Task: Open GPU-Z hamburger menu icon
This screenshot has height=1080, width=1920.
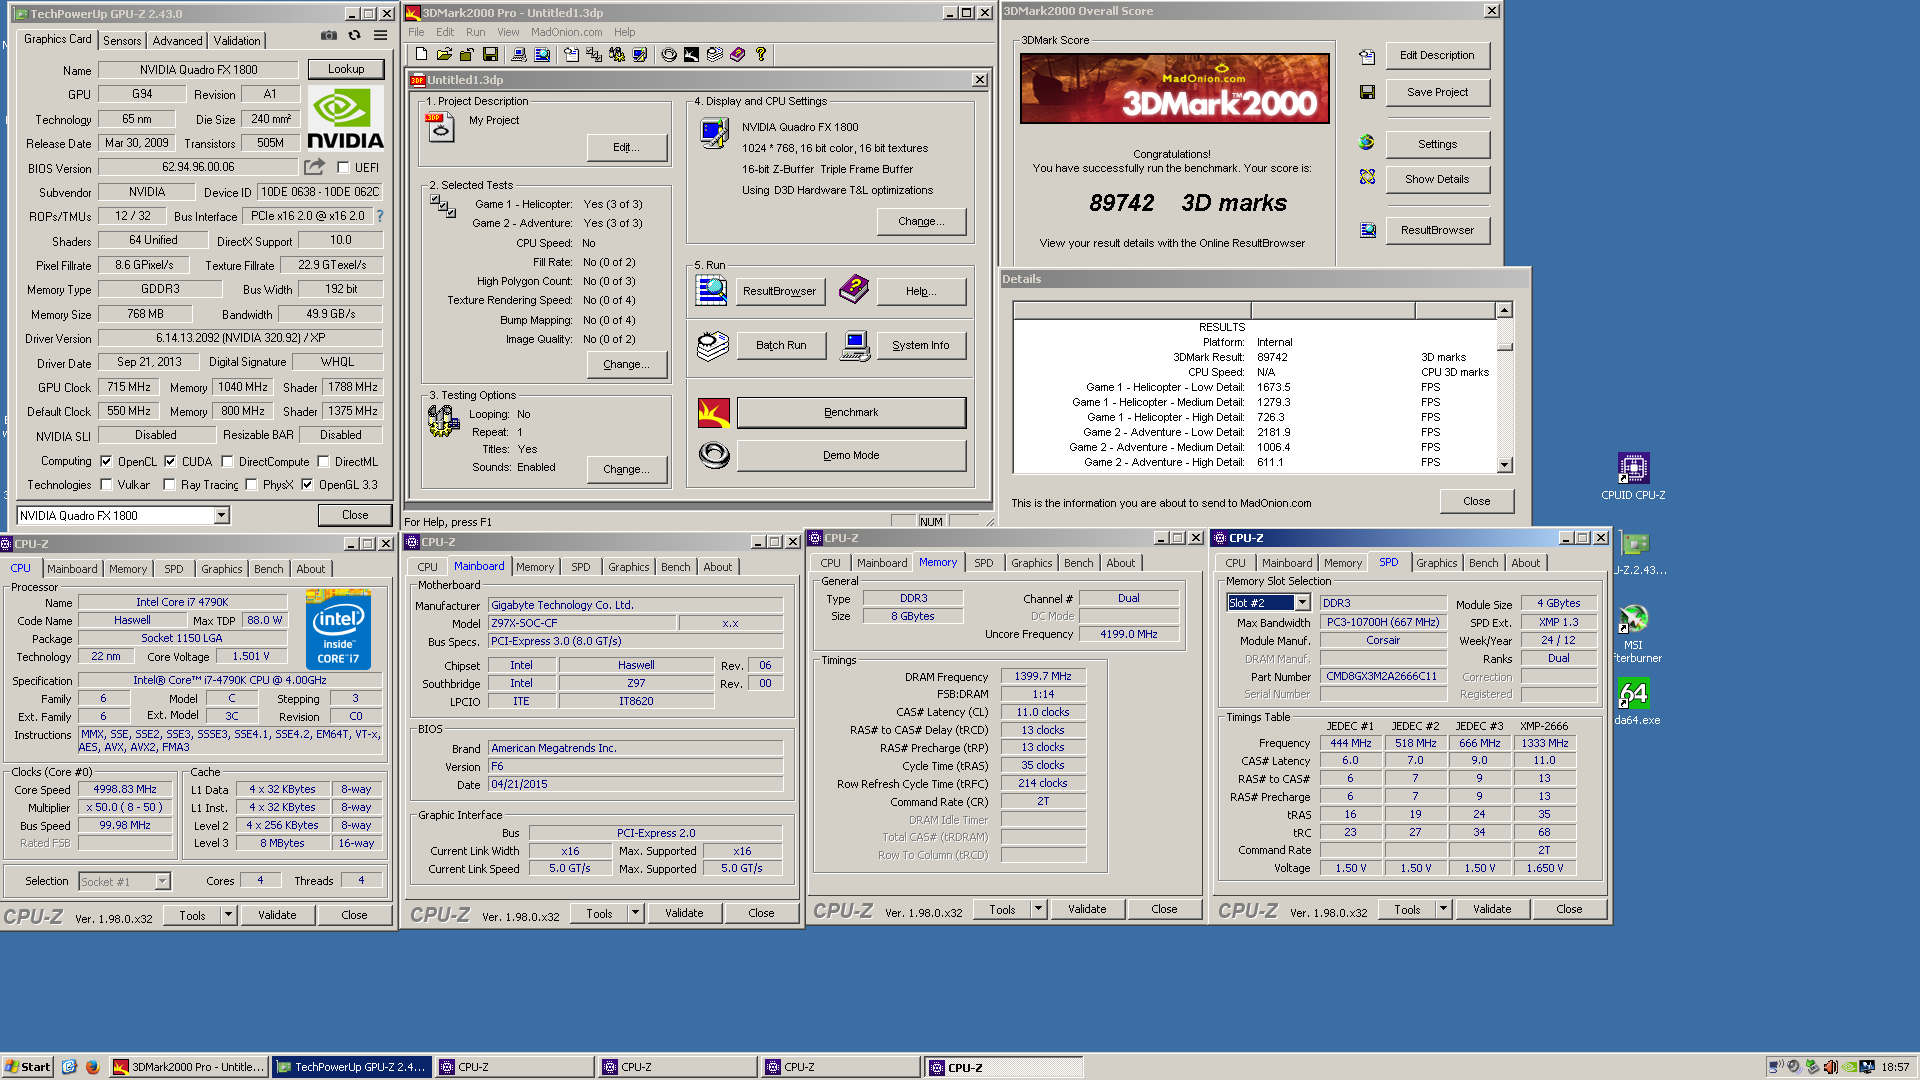Action: [380, 35]
